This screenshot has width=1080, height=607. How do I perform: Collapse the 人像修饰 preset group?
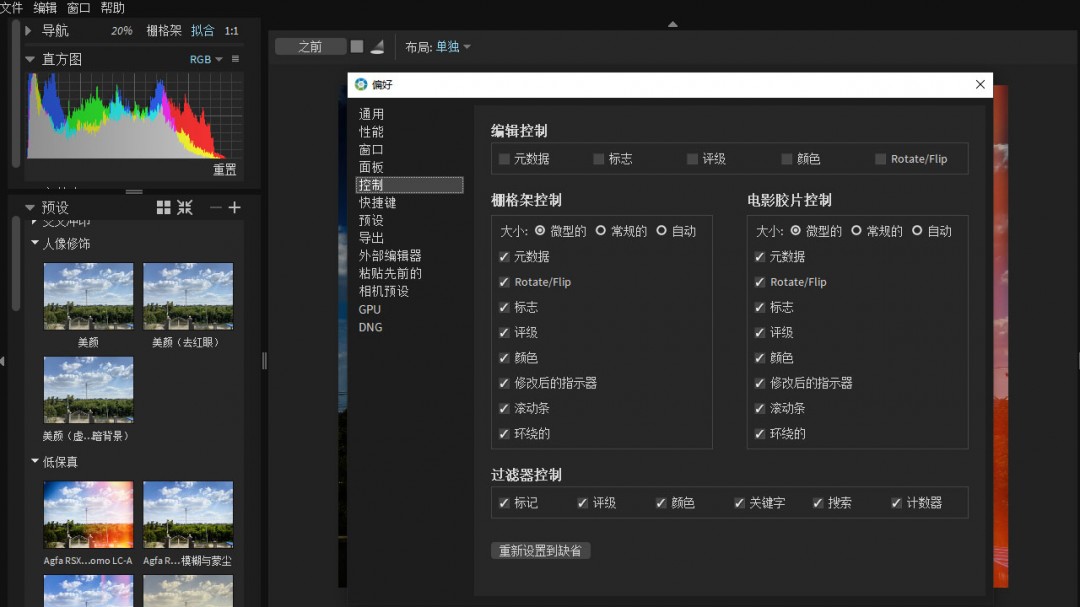(x=35, y=243)
